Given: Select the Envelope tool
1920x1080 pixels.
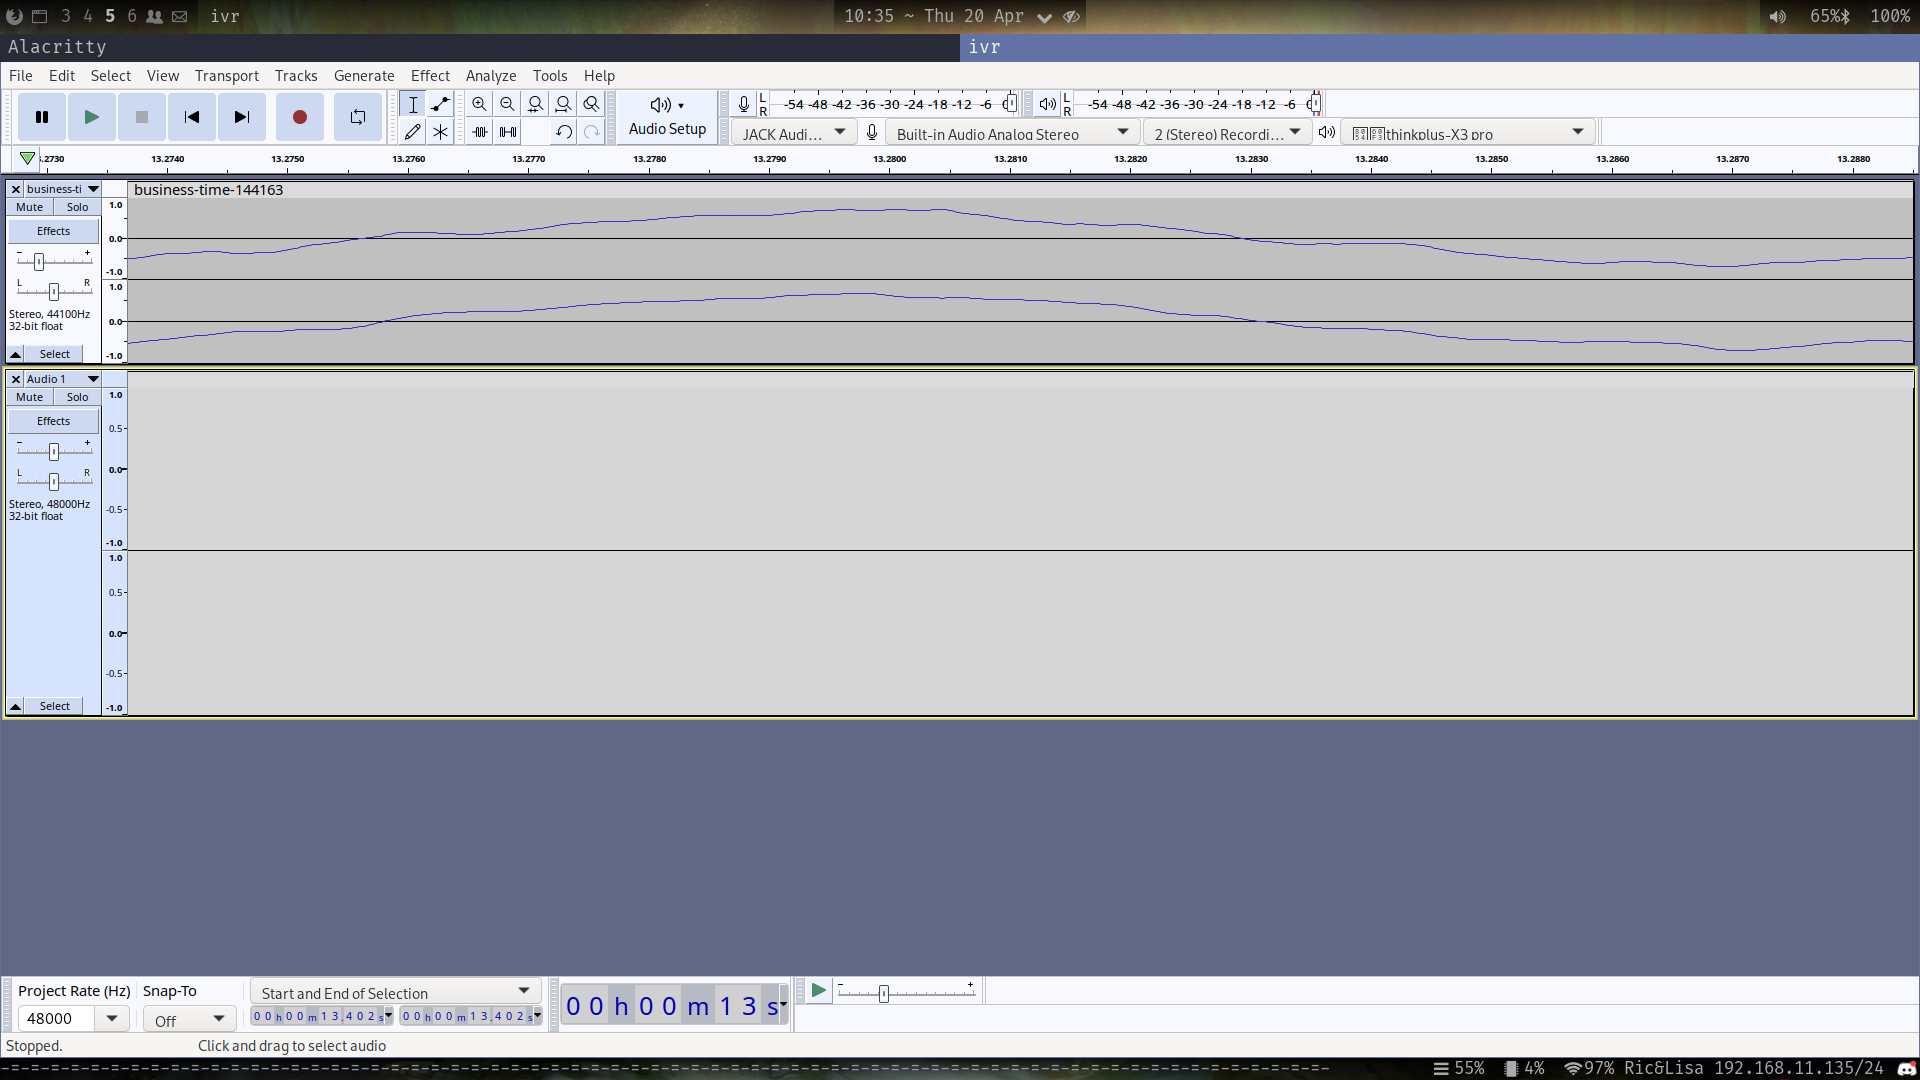Looking at the screenshot, I should [x=440, y=104].
